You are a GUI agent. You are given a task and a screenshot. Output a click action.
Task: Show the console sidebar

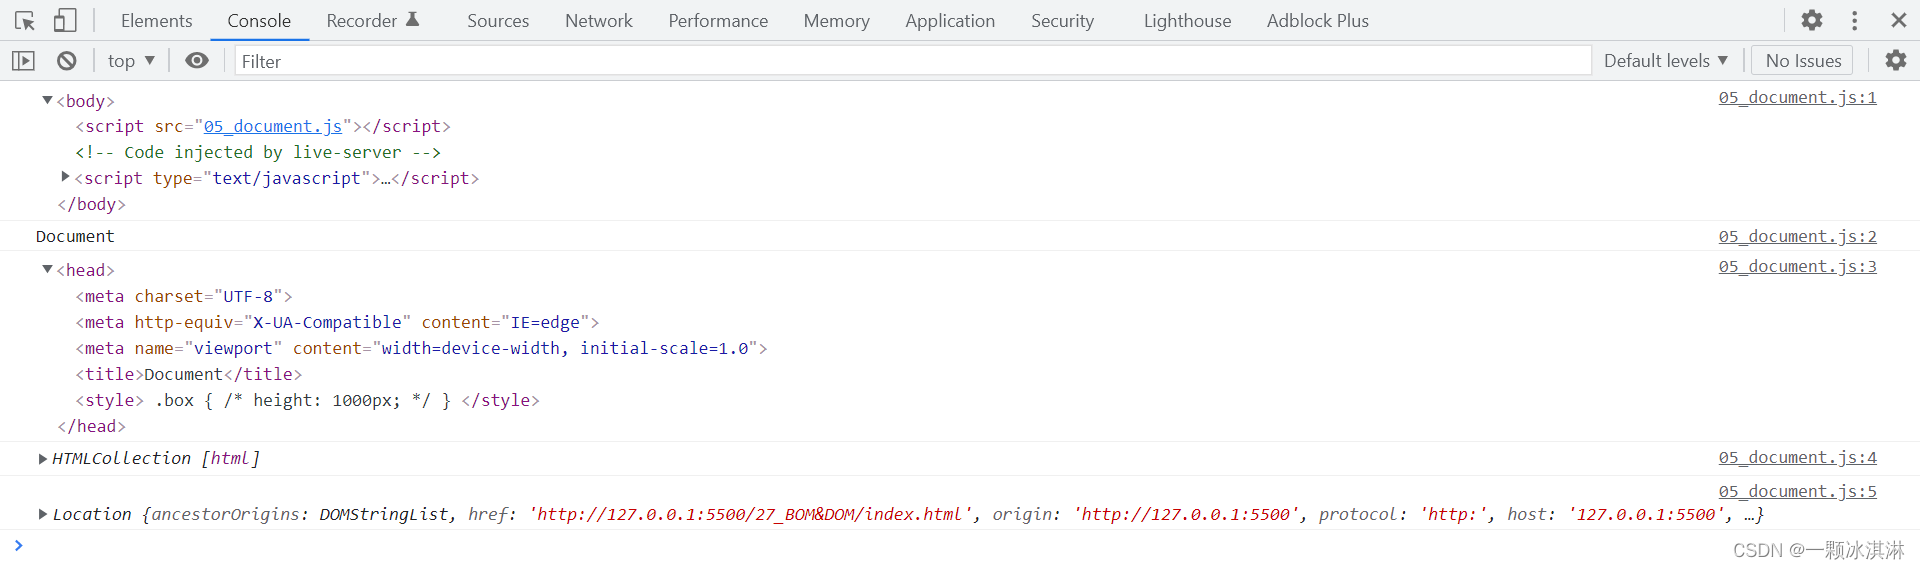tap(23, 61)
